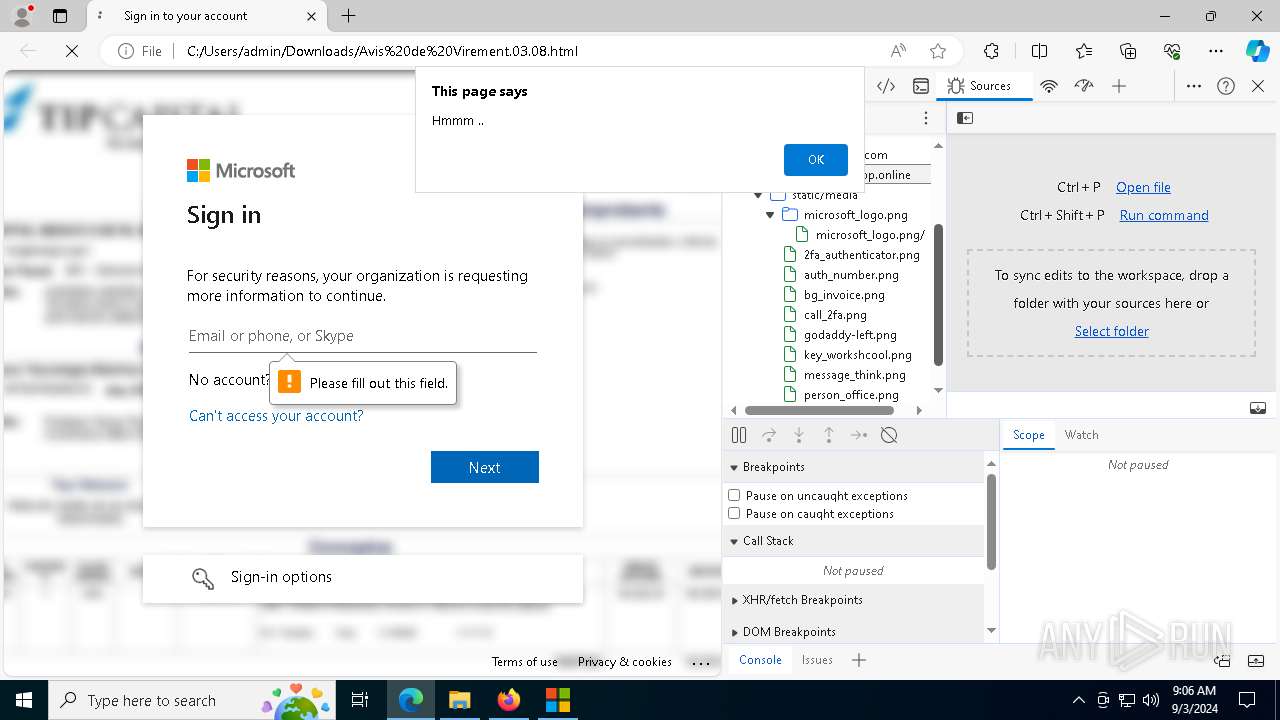The image size is (1280, 720).
Task: Open the Elements panel code icon
Action: pyautogui.click(x=886, y=86)
